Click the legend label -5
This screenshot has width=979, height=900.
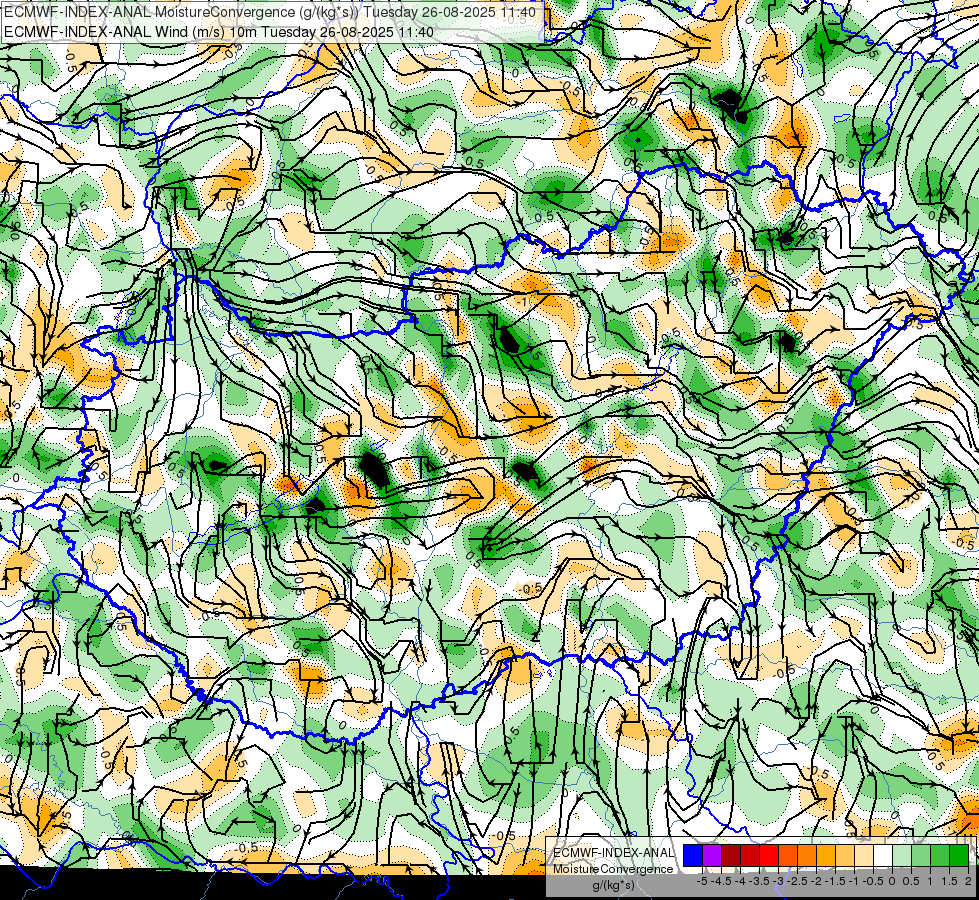[x=702, y=881]
